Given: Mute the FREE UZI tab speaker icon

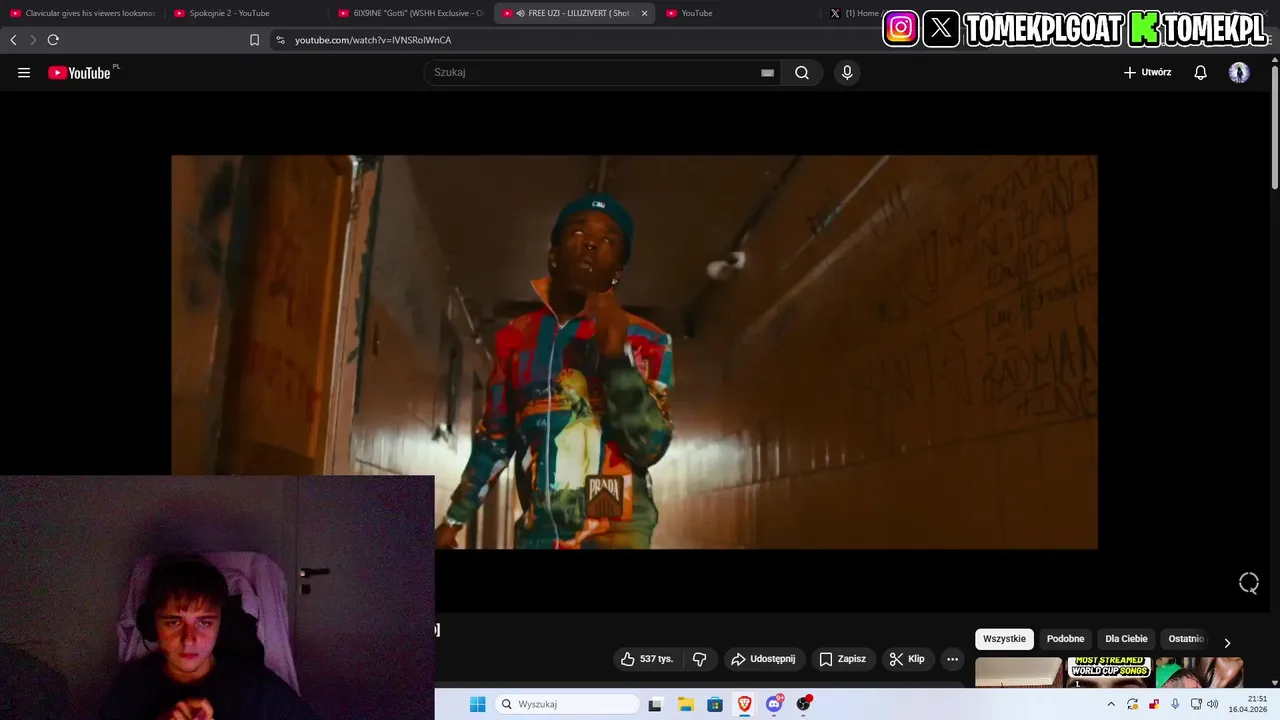Looking at the screenshot, I should (x=520, y=13).
